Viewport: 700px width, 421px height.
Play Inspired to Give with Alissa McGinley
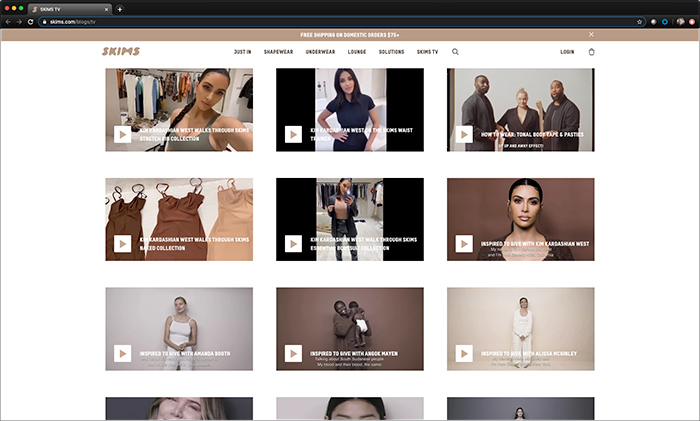tap(464, 354)
